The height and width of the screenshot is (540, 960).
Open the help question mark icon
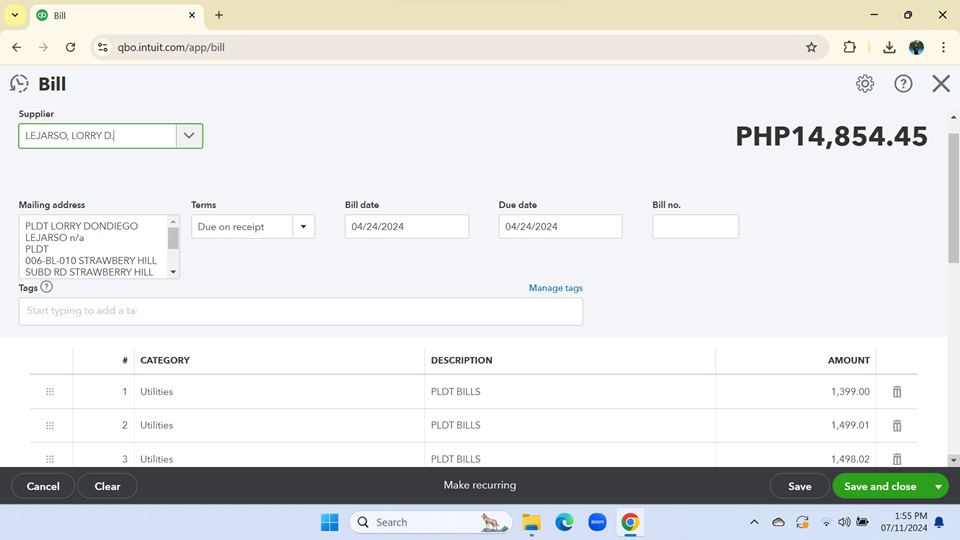903,83
